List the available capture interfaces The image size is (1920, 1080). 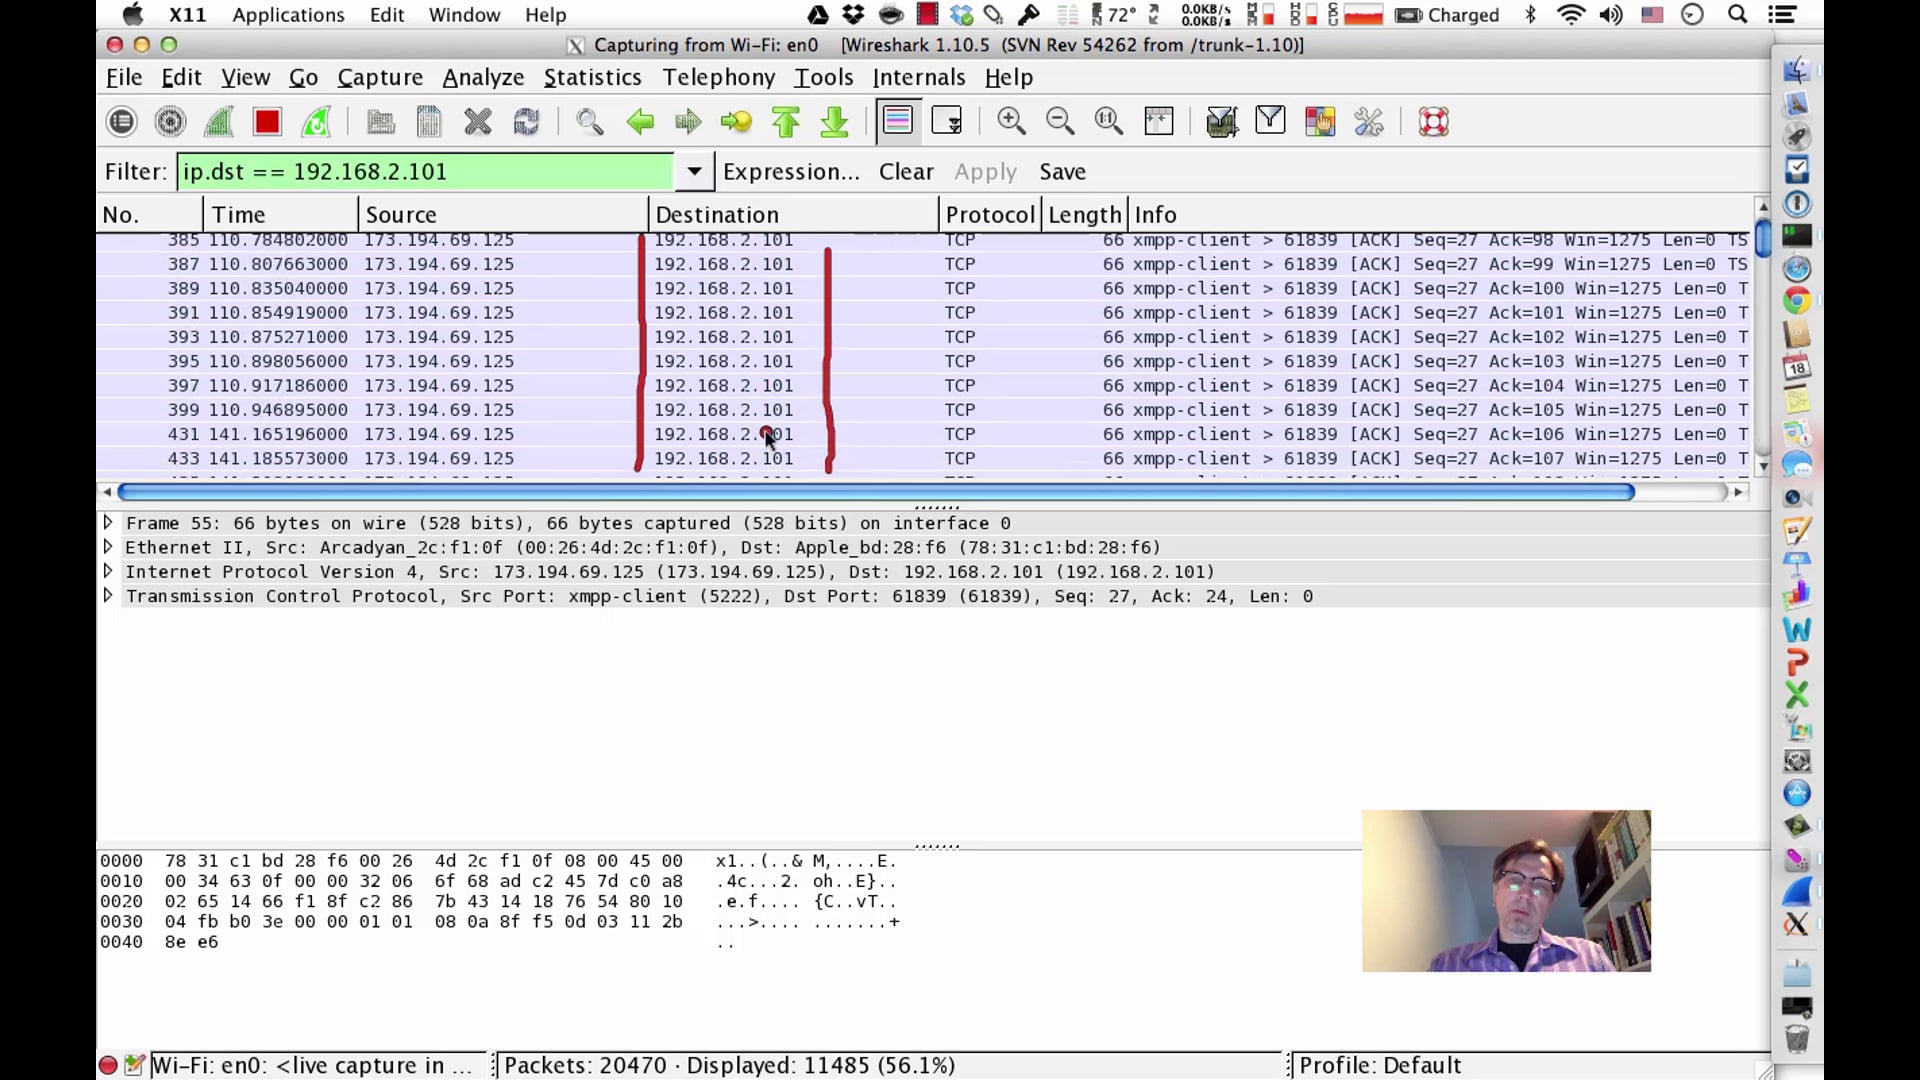tap(120, 121)
